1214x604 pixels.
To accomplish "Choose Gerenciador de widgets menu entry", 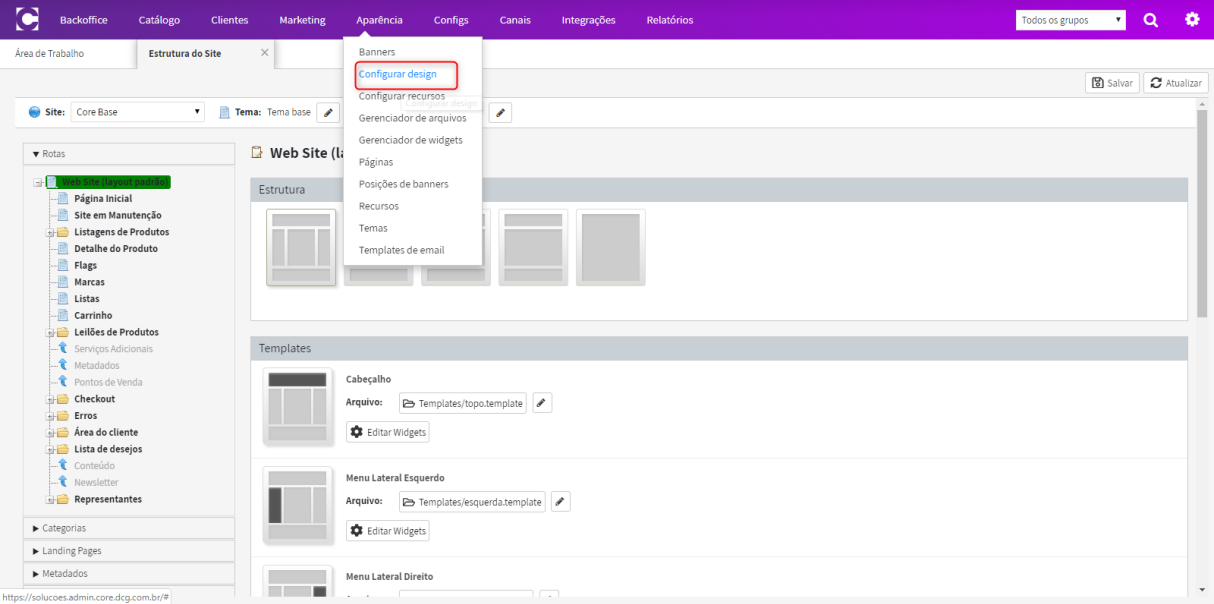I will click(x=411, y=140).
